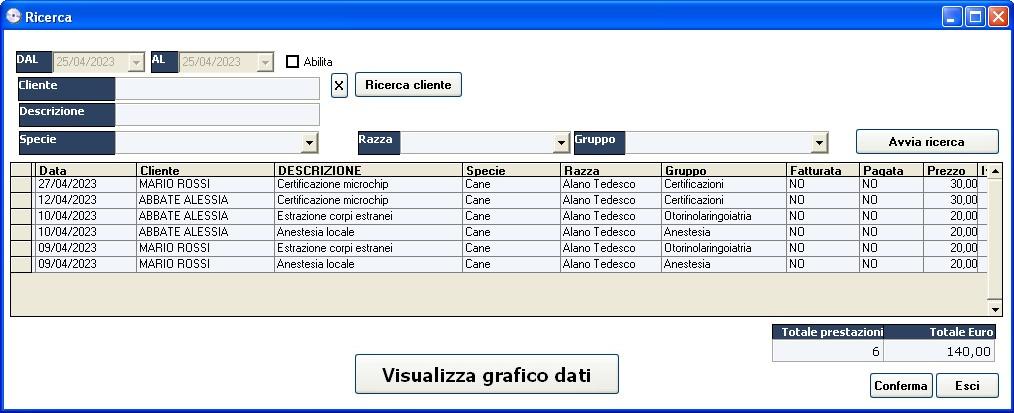The height and width of the screenshot is (413, 1014).
Task: Exit using the Esci button
Action: pyautogui.click(x=966, y=386)
